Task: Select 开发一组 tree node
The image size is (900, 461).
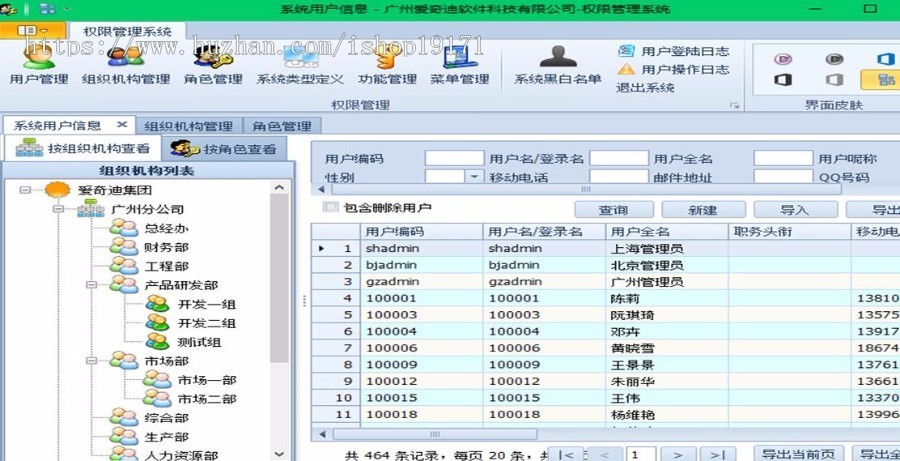Action: pyautogui.click(x=207, y=304)
